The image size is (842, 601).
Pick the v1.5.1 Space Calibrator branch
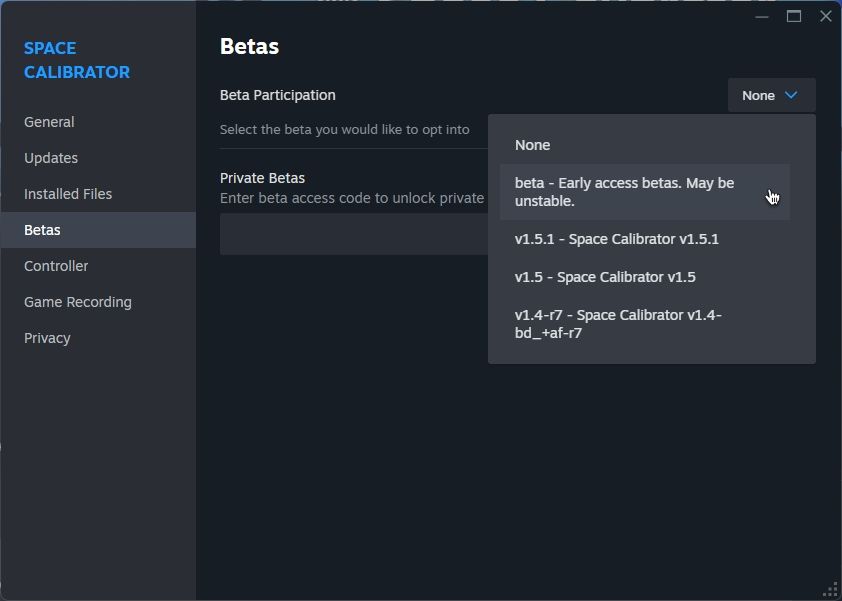coord(644,239)
